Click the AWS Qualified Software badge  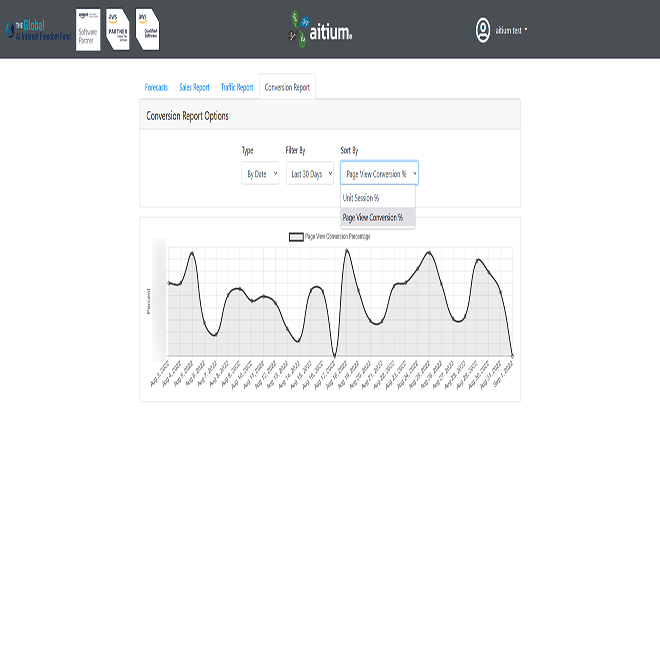[147, 29]
